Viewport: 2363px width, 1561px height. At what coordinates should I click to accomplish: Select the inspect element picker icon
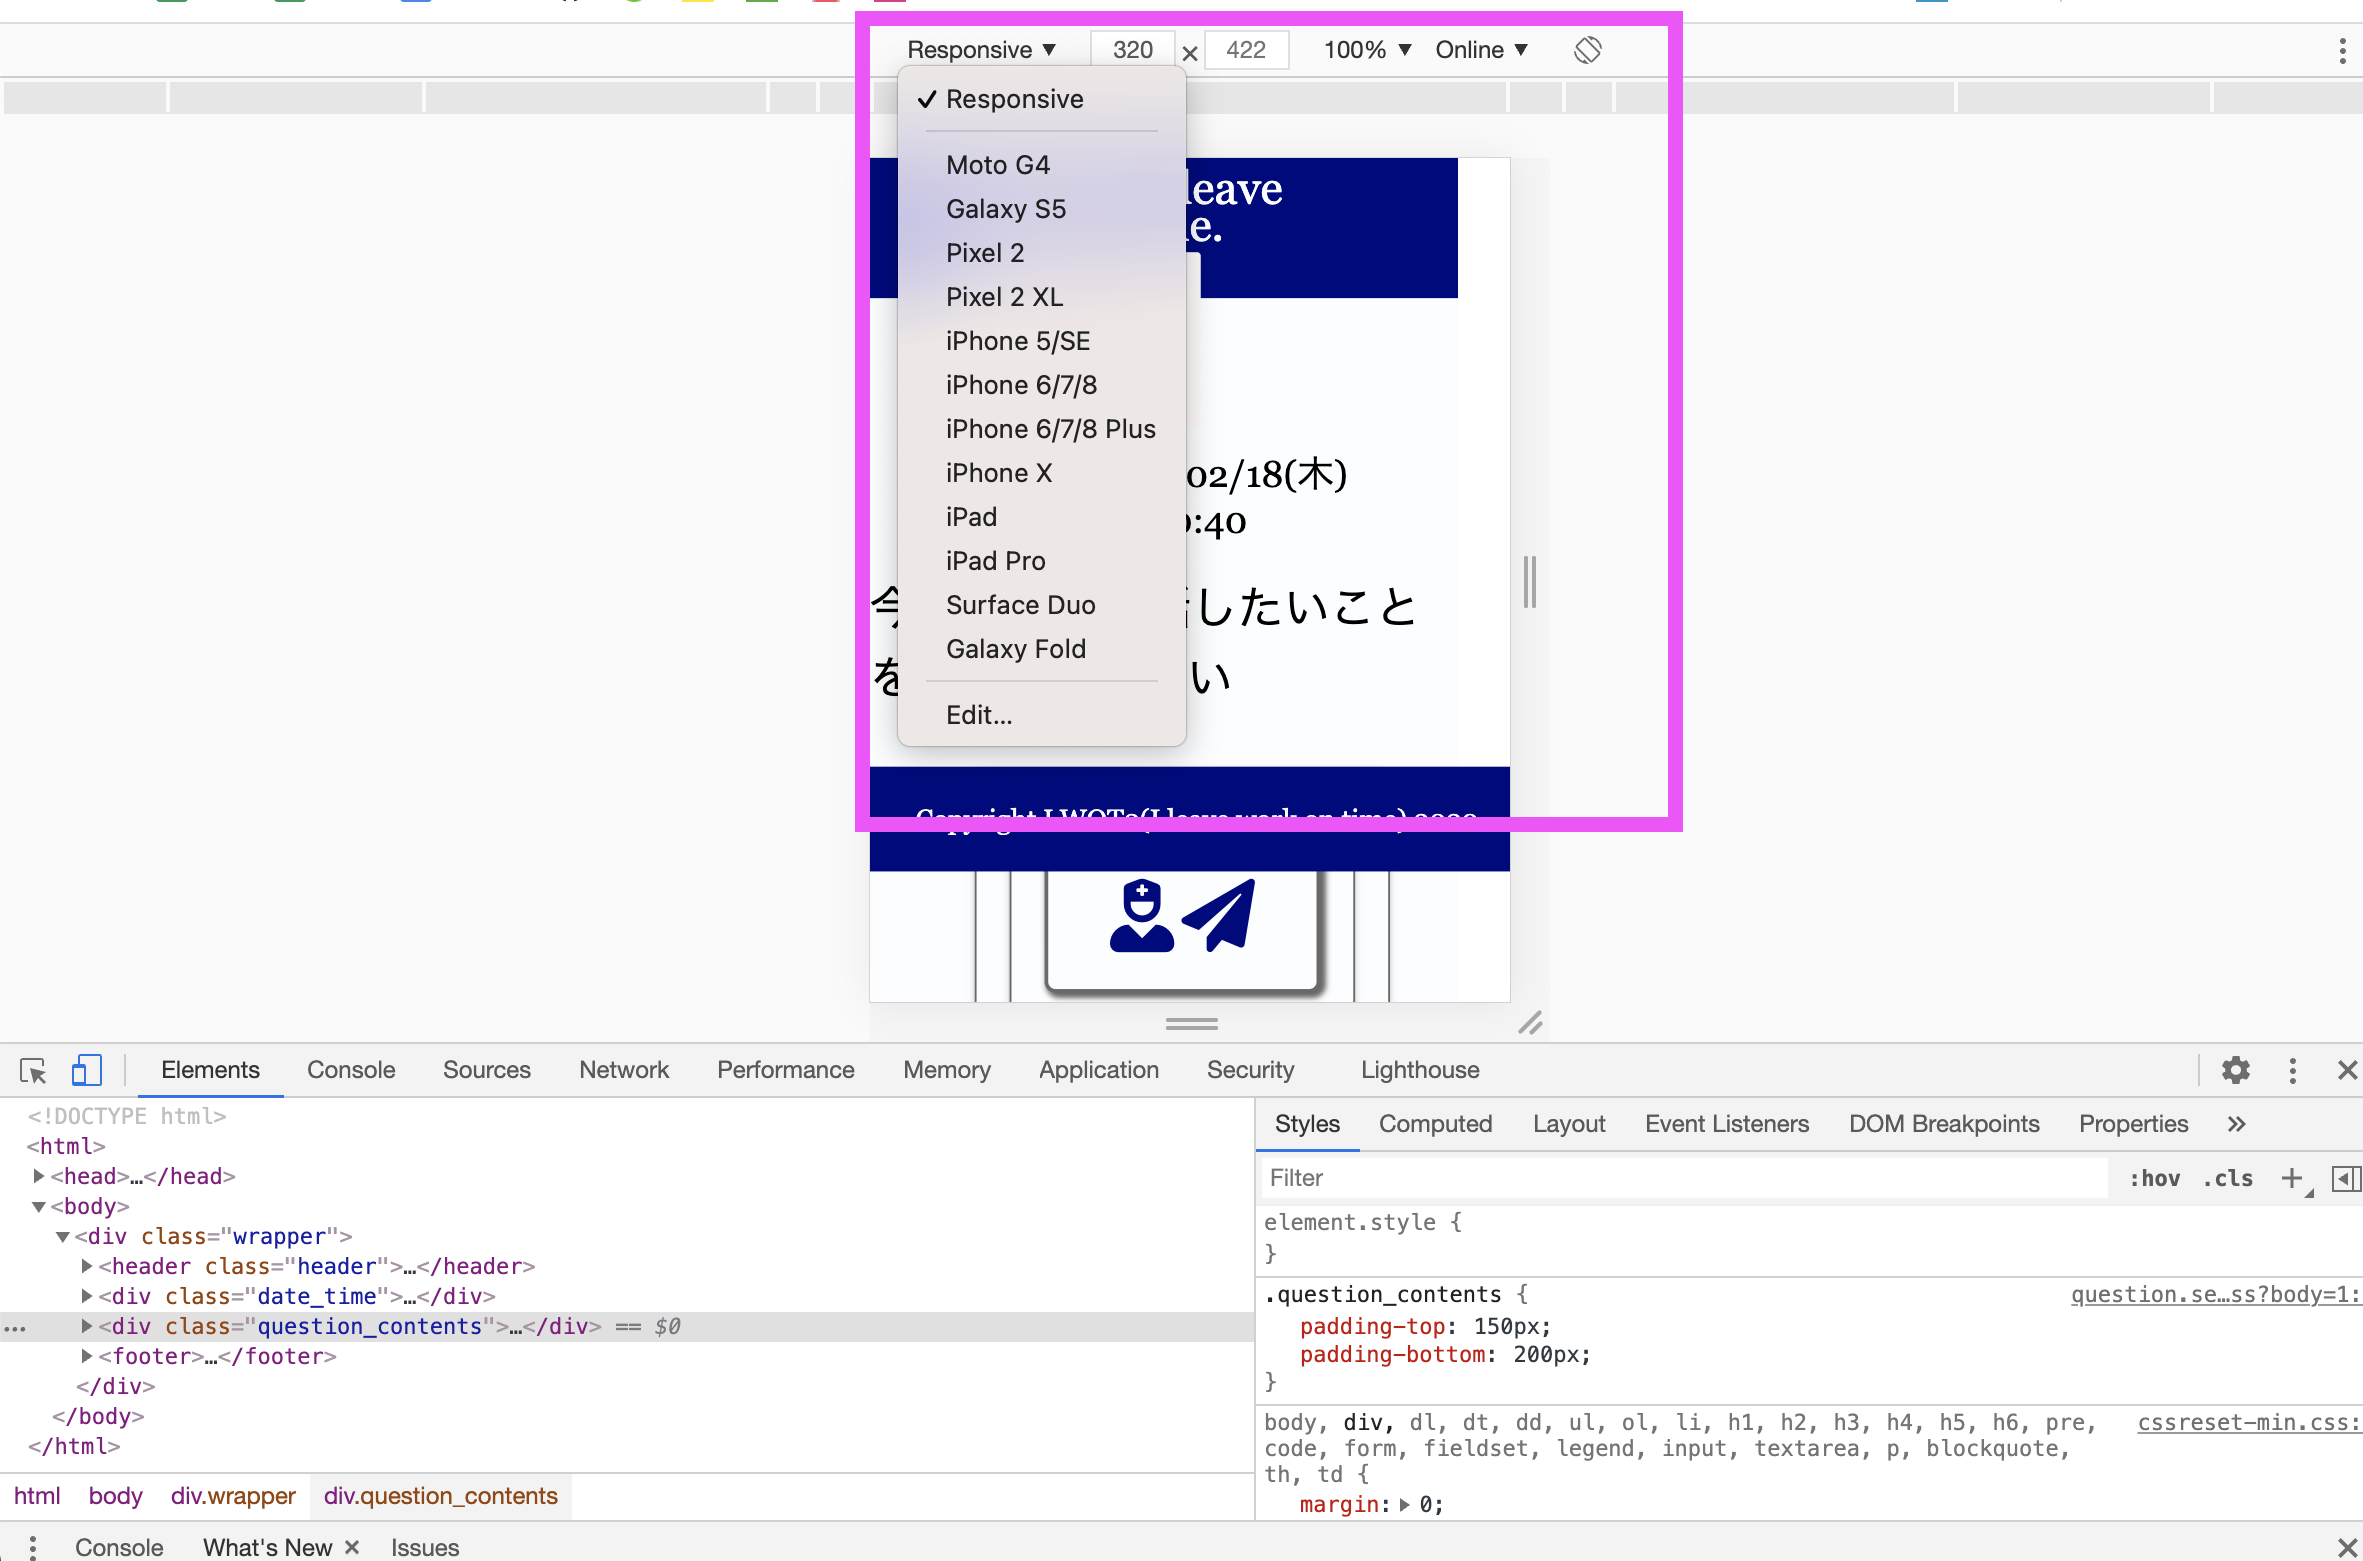click(x=33, y=1071)
